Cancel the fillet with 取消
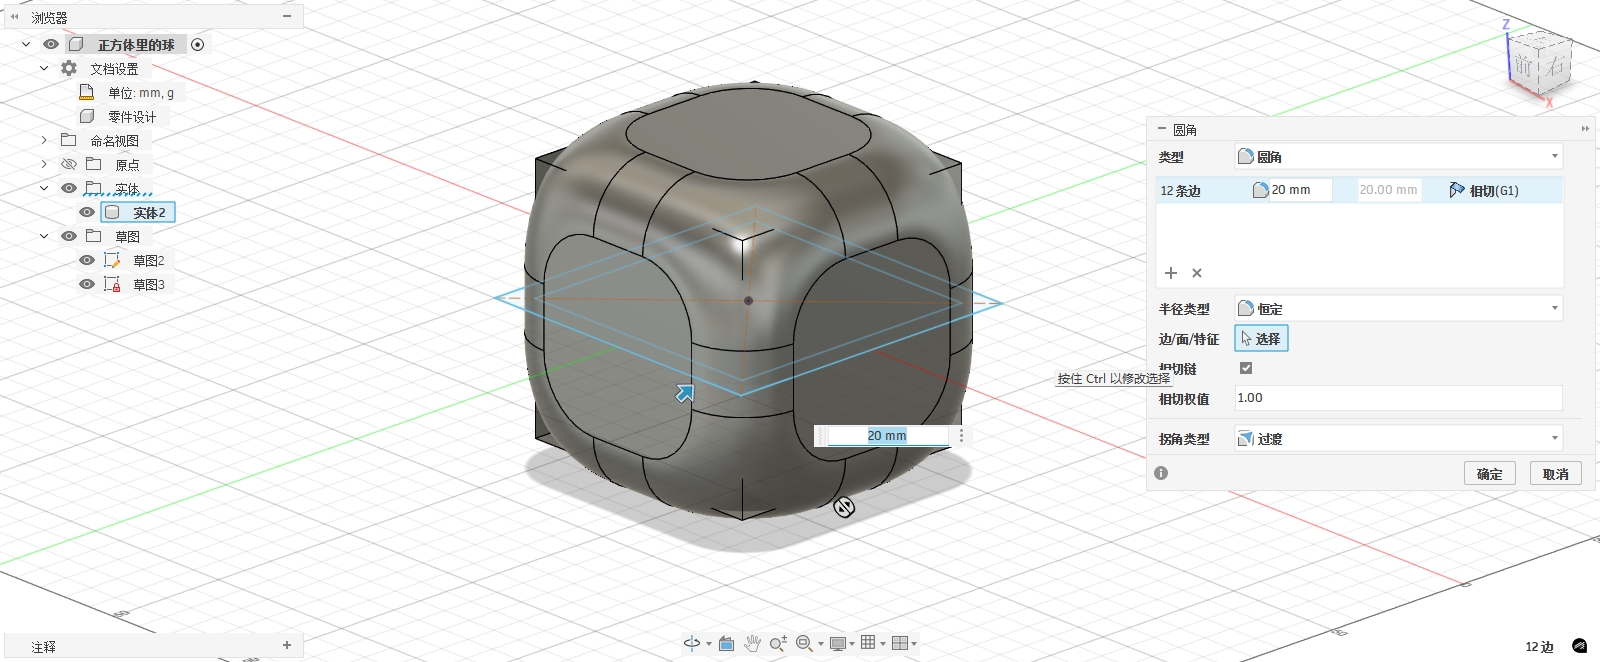Viewport: 1600px width, 662px height. tap(1556, 473)
